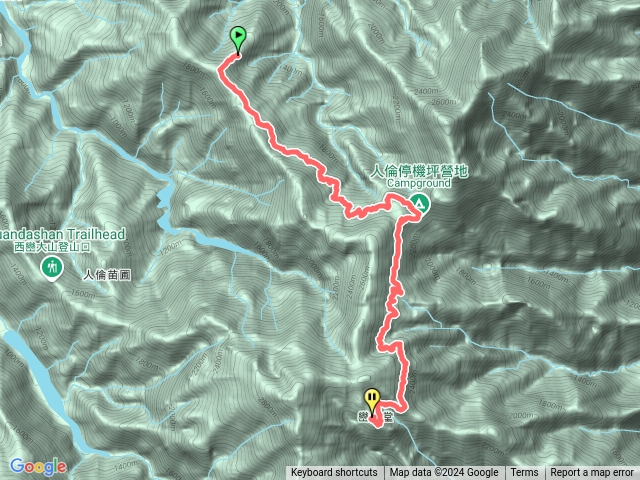
Task: Click the 人倫停機坪營地 campground label
Action: pos(419,171)
